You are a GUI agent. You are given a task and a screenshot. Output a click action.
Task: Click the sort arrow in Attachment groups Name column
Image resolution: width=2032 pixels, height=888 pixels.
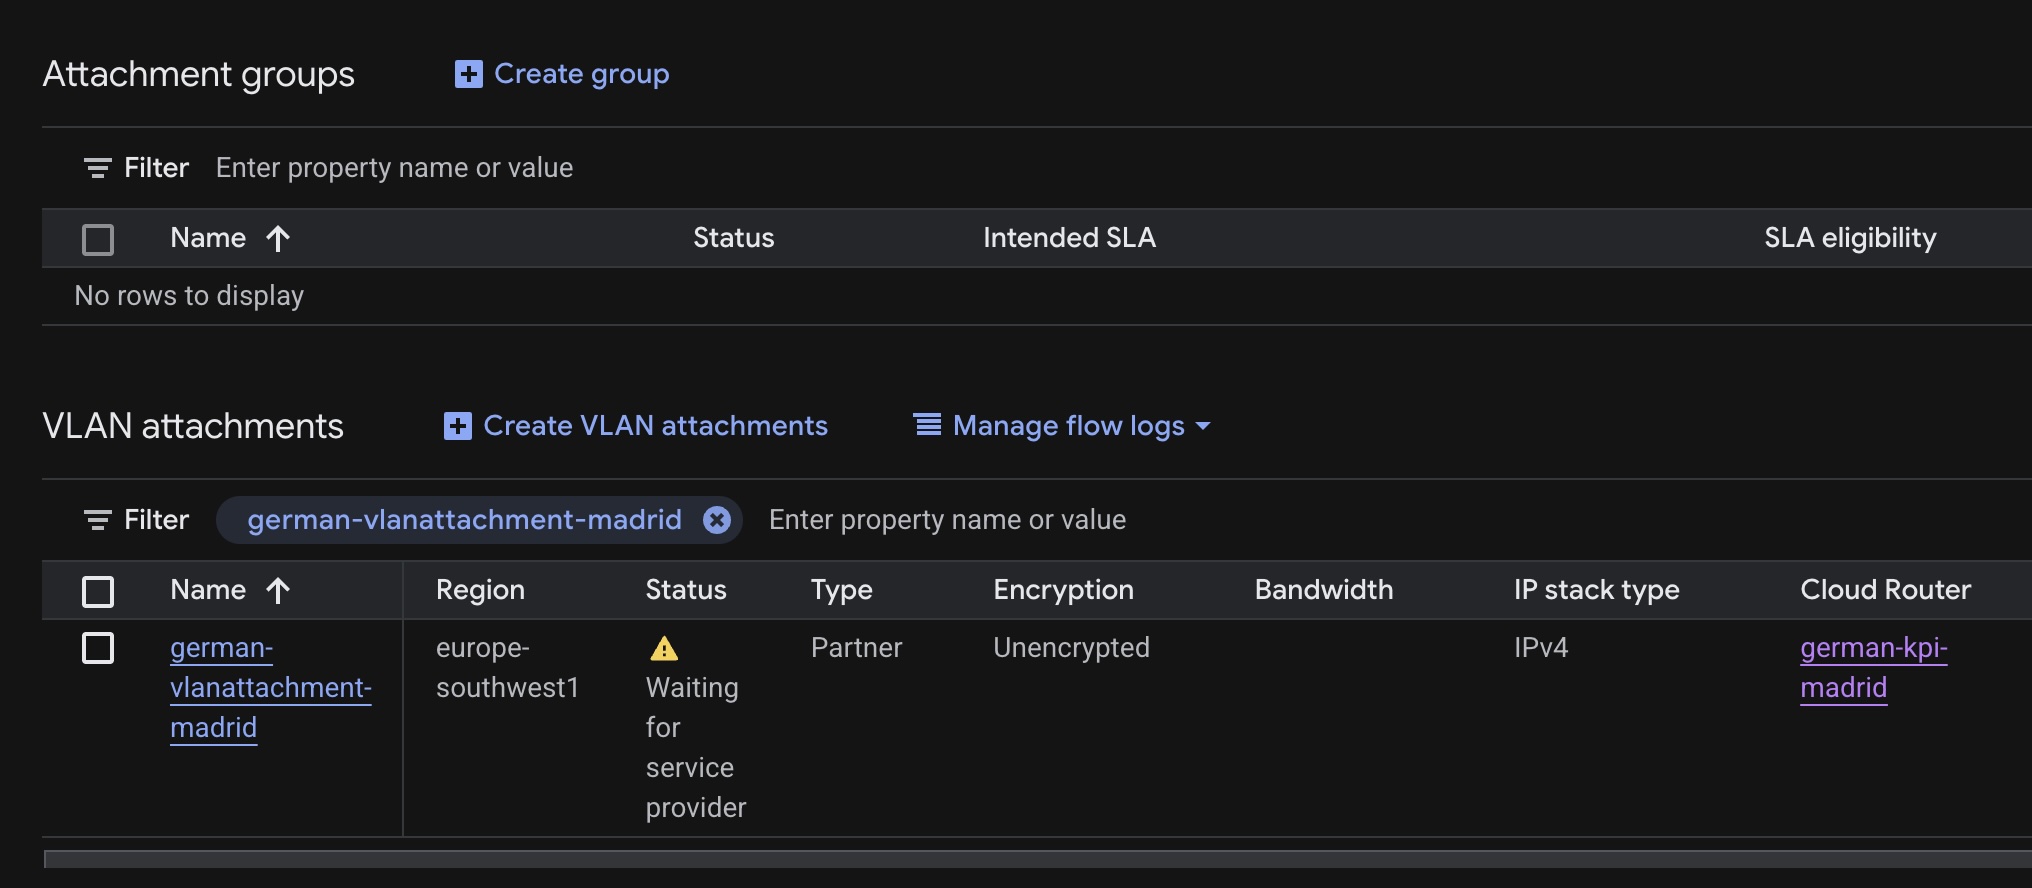[278, 238]
